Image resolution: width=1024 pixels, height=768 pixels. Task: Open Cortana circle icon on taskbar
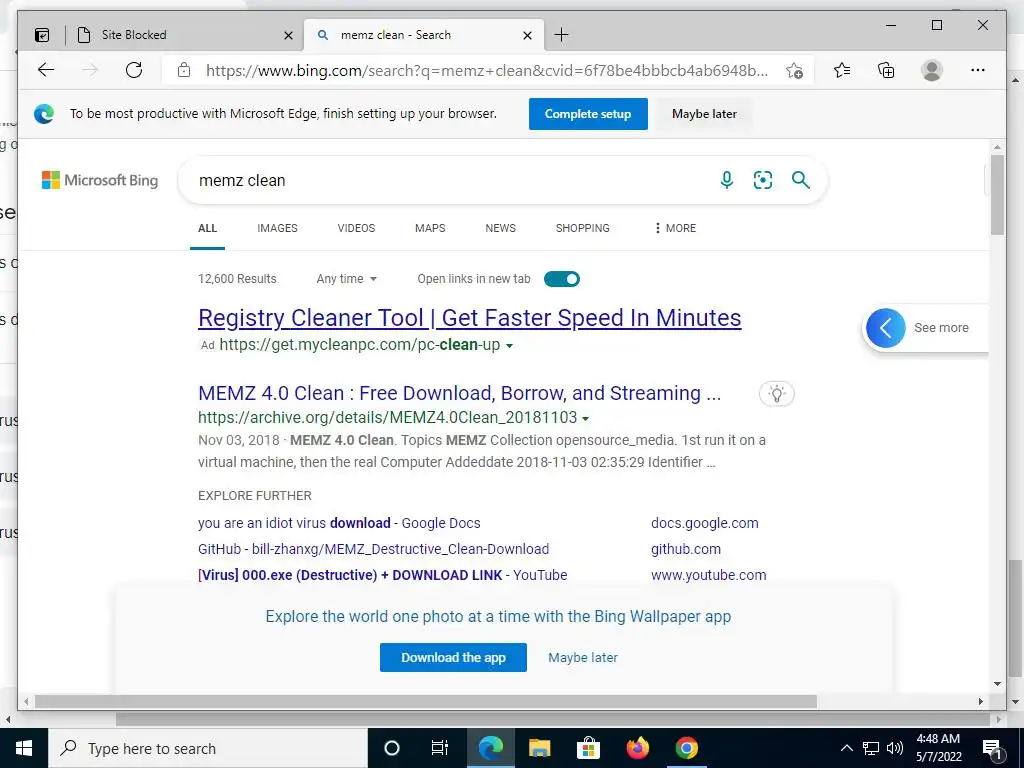(392, 748)
